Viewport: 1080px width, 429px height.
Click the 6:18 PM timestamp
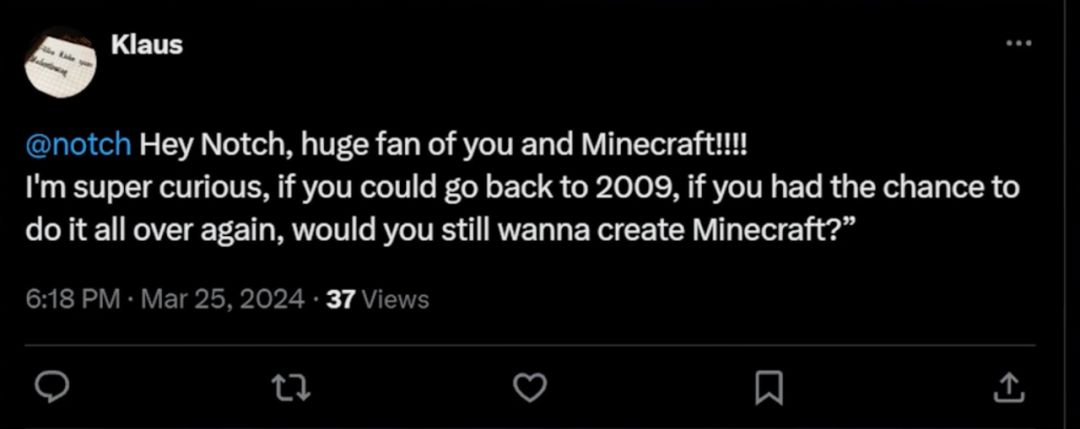click(x=72, y=299)
